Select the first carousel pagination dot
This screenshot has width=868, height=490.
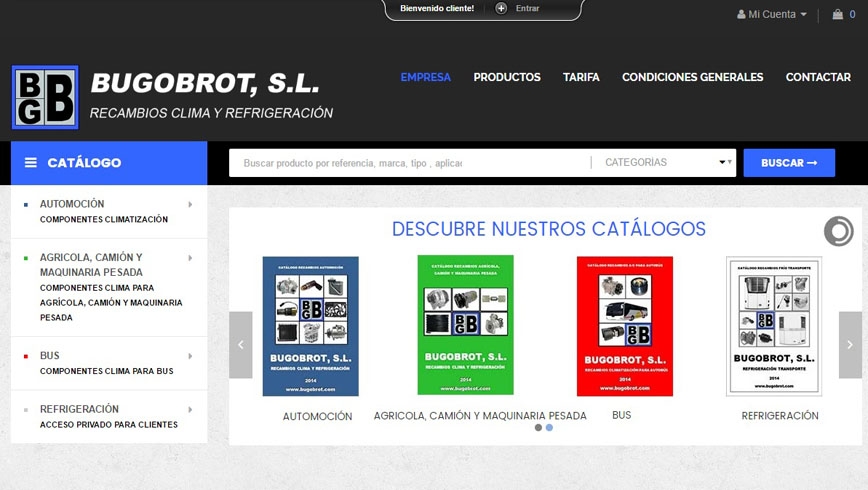coord(538,427)
